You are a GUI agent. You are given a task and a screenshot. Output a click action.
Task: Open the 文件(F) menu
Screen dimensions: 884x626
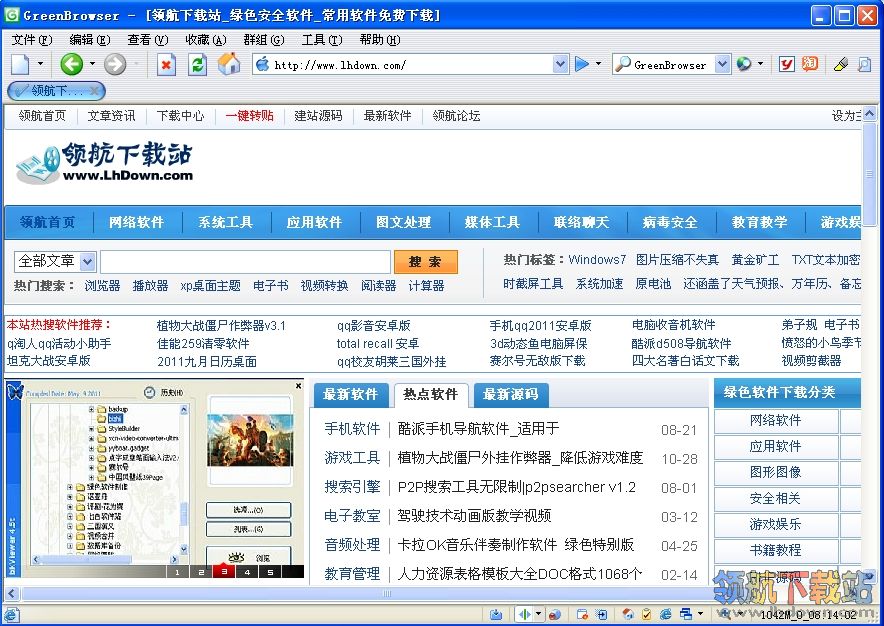(32, 40)
